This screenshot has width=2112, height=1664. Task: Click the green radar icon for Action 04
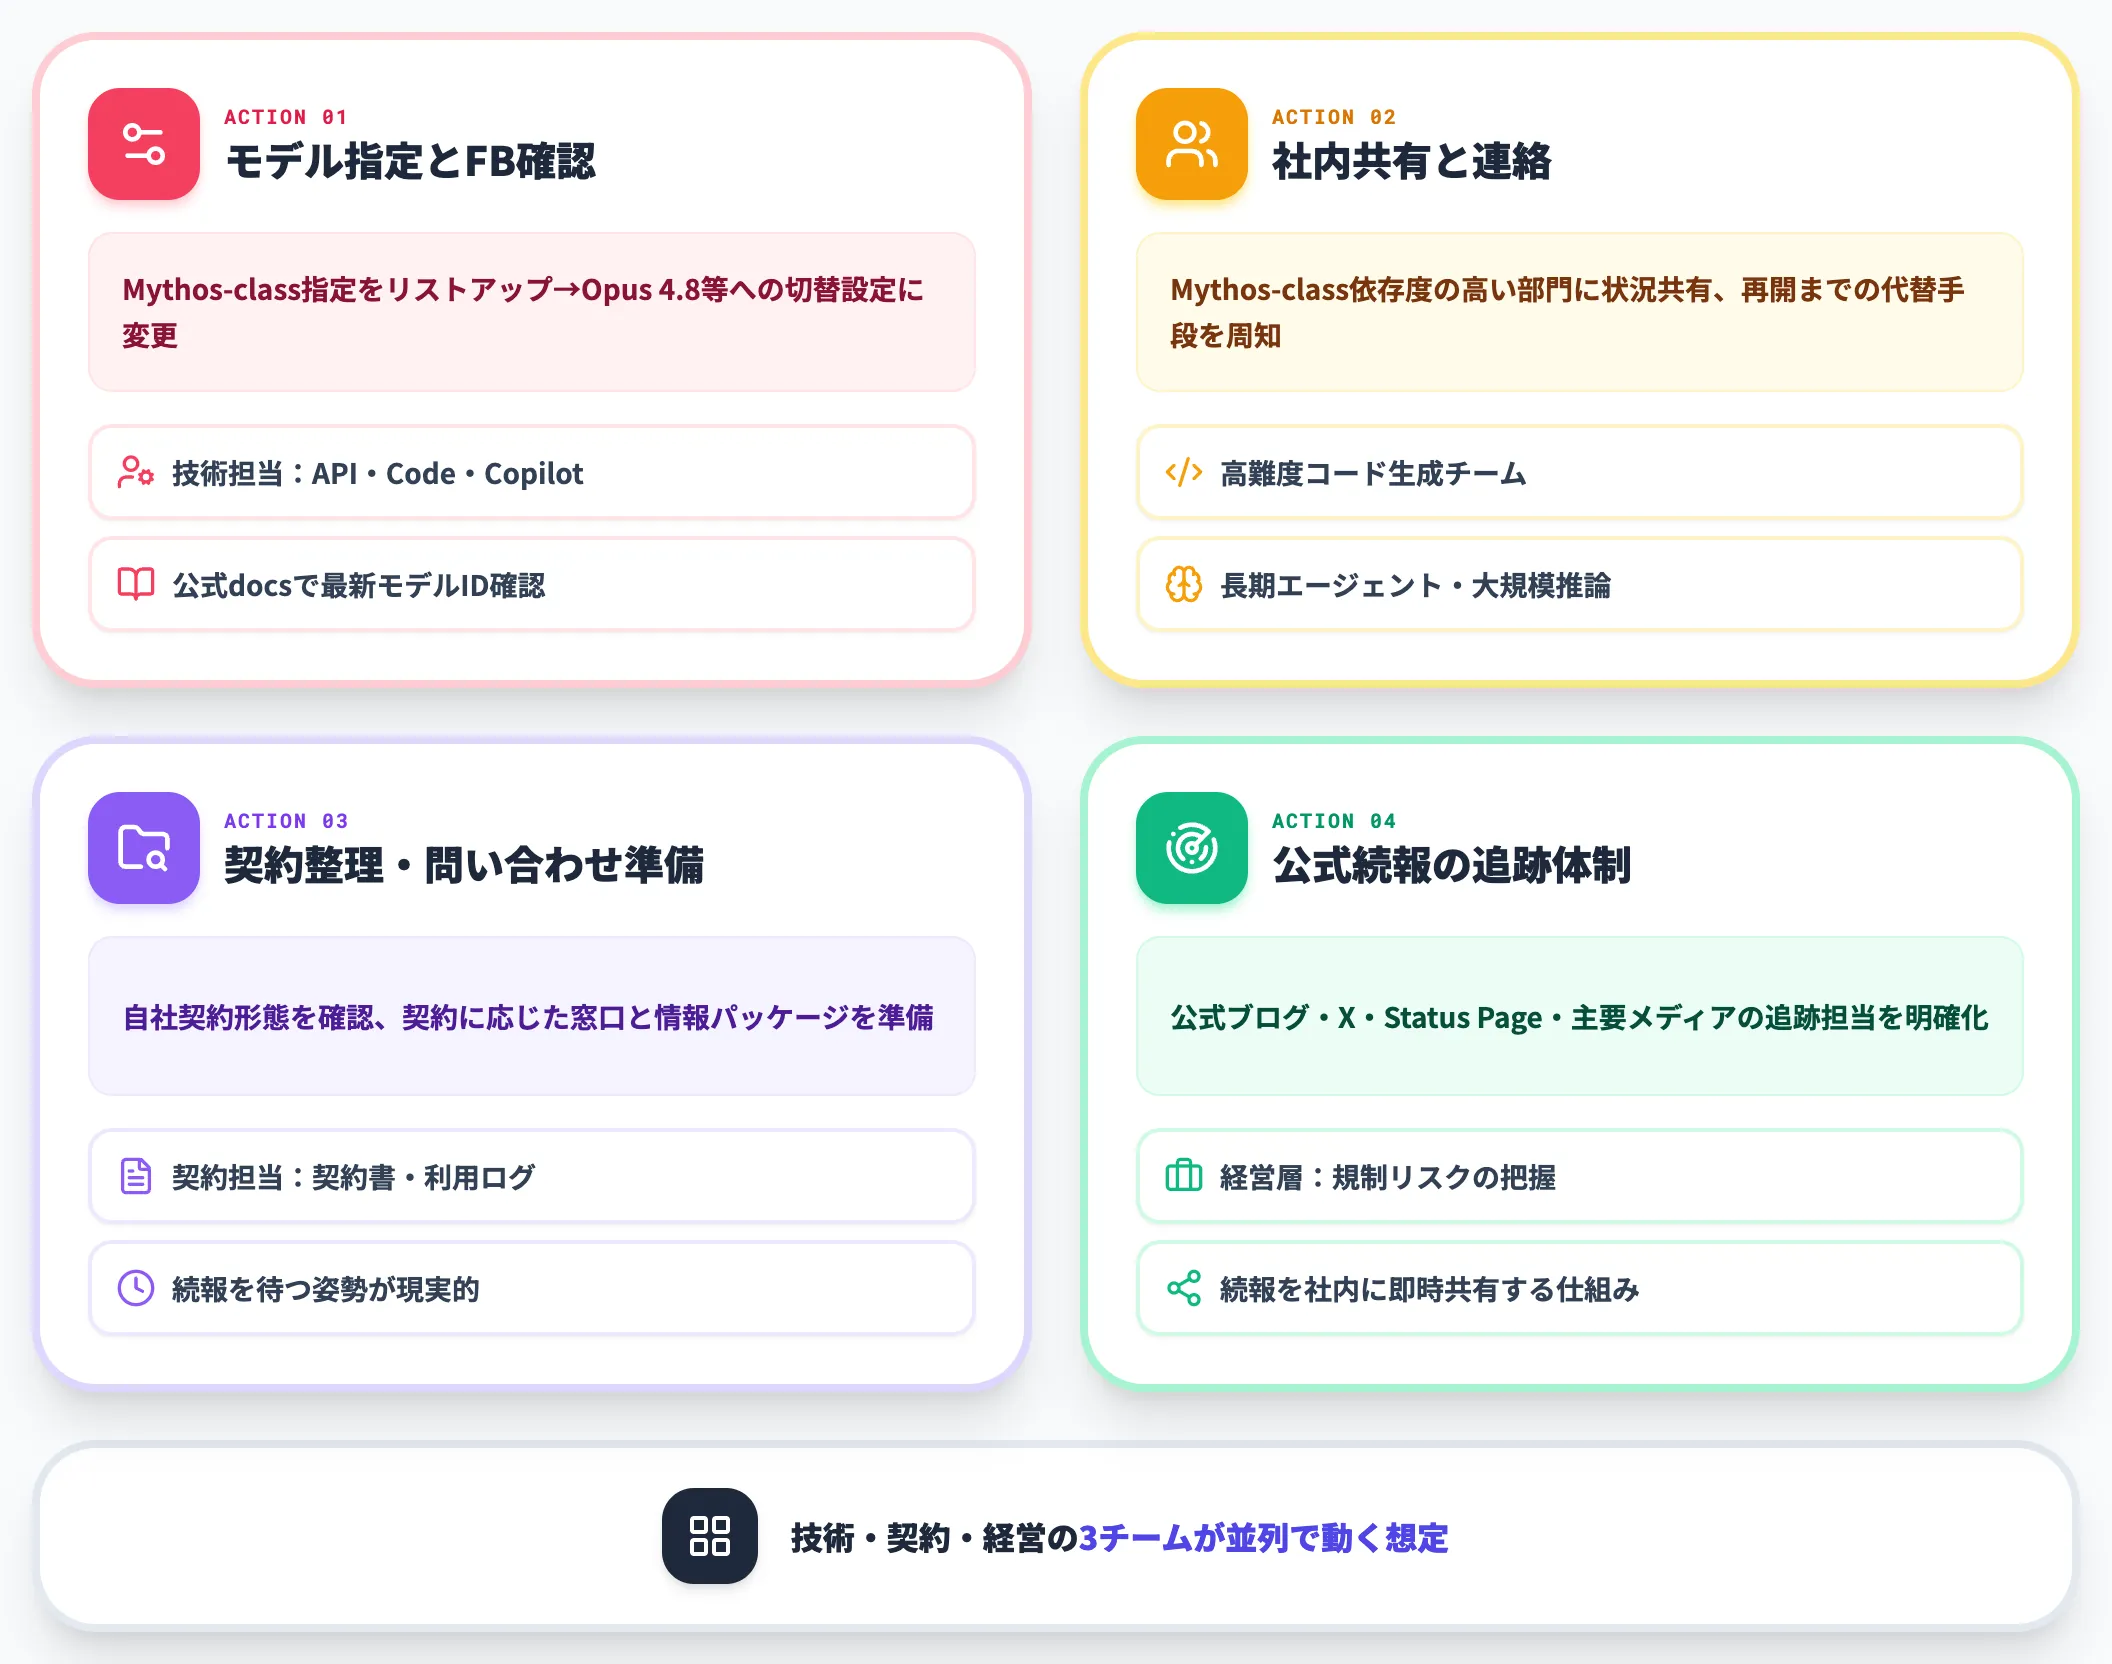click(1192, 848)
